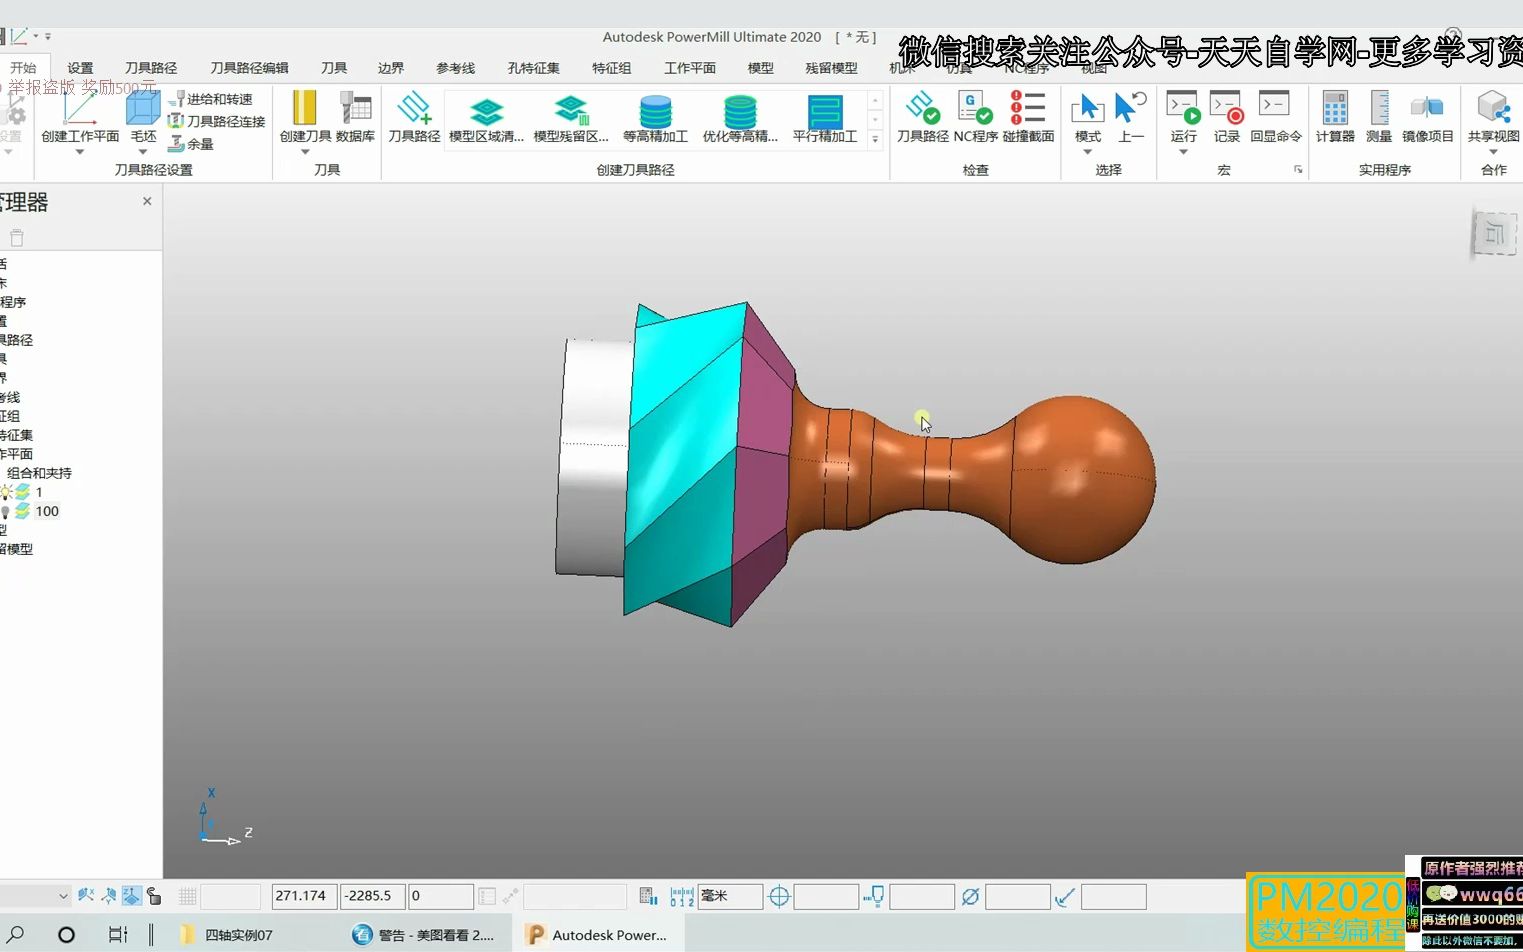This screenshot has width=1523, height=952.
Task: Open the 模型 ribbon tab
Action: tap(760, 68)
